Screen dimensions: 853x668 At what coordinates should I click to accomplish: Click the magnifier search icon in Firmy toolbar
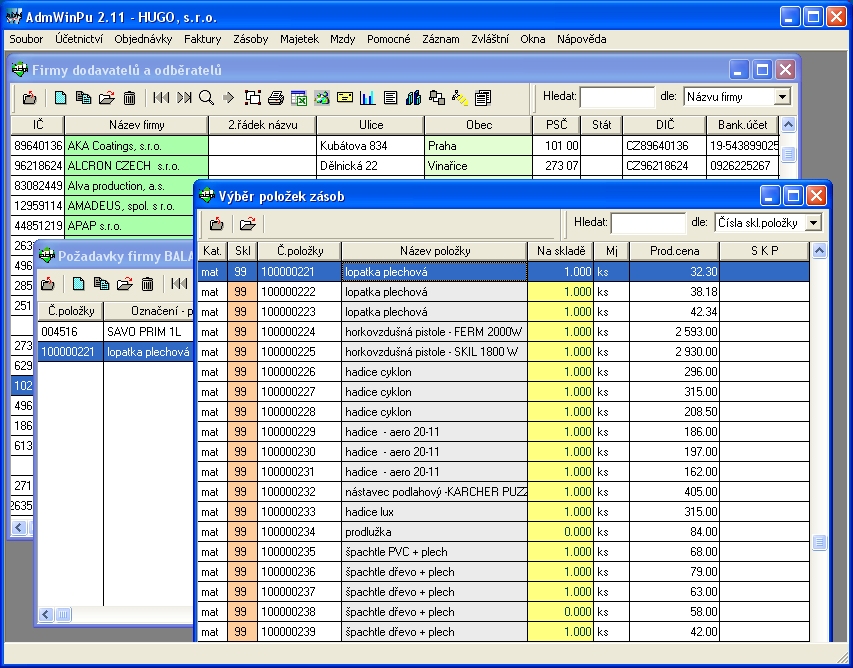pos(206,97)
